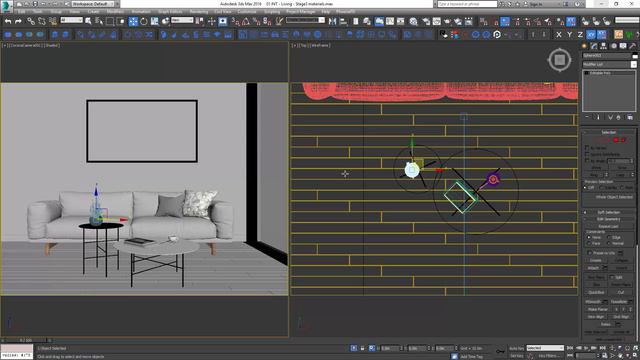The image size is (640, 360).
Task: Click the Redo arrow in main toolbar
Action: click(x=18, y=21)
